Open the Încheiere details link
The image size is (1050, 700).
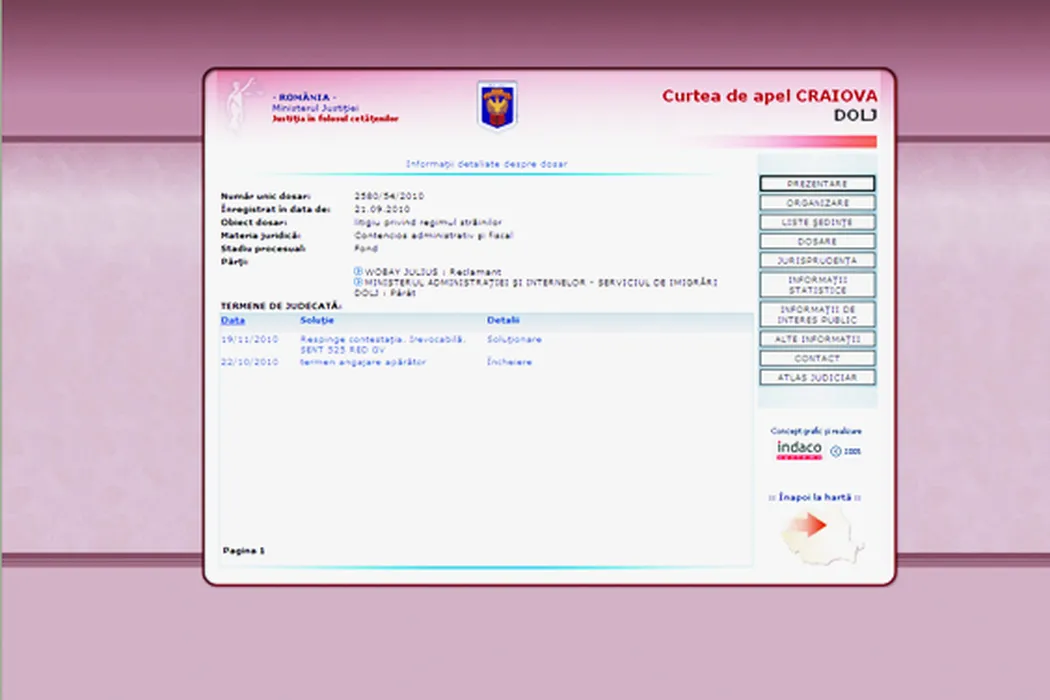(509, 362)
